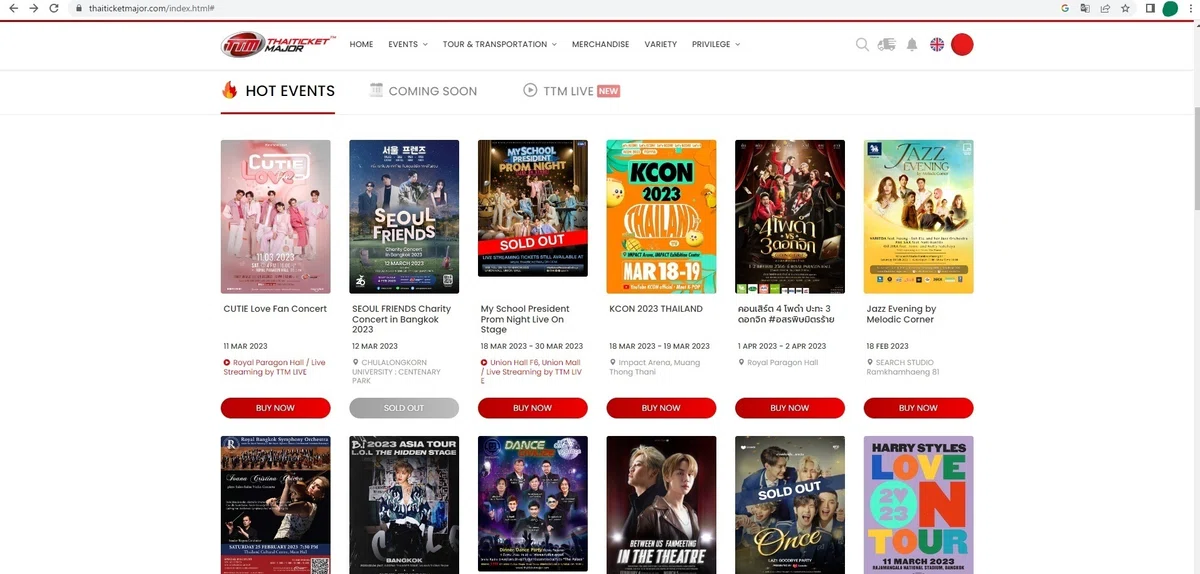Switch to the TTM LIVE tab

coord(571,91)
